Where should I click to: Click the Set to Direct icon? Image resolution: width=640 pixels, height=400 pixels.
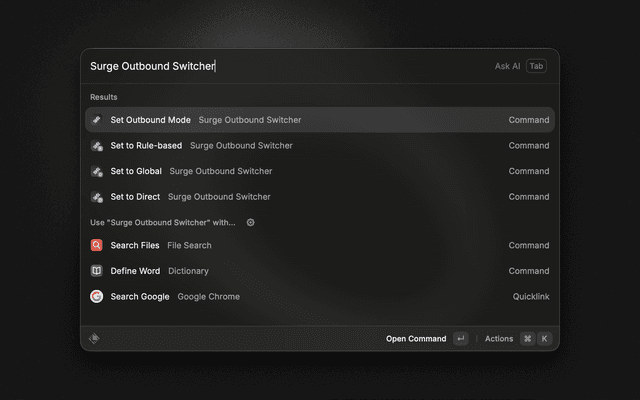(x=97, y=197)
